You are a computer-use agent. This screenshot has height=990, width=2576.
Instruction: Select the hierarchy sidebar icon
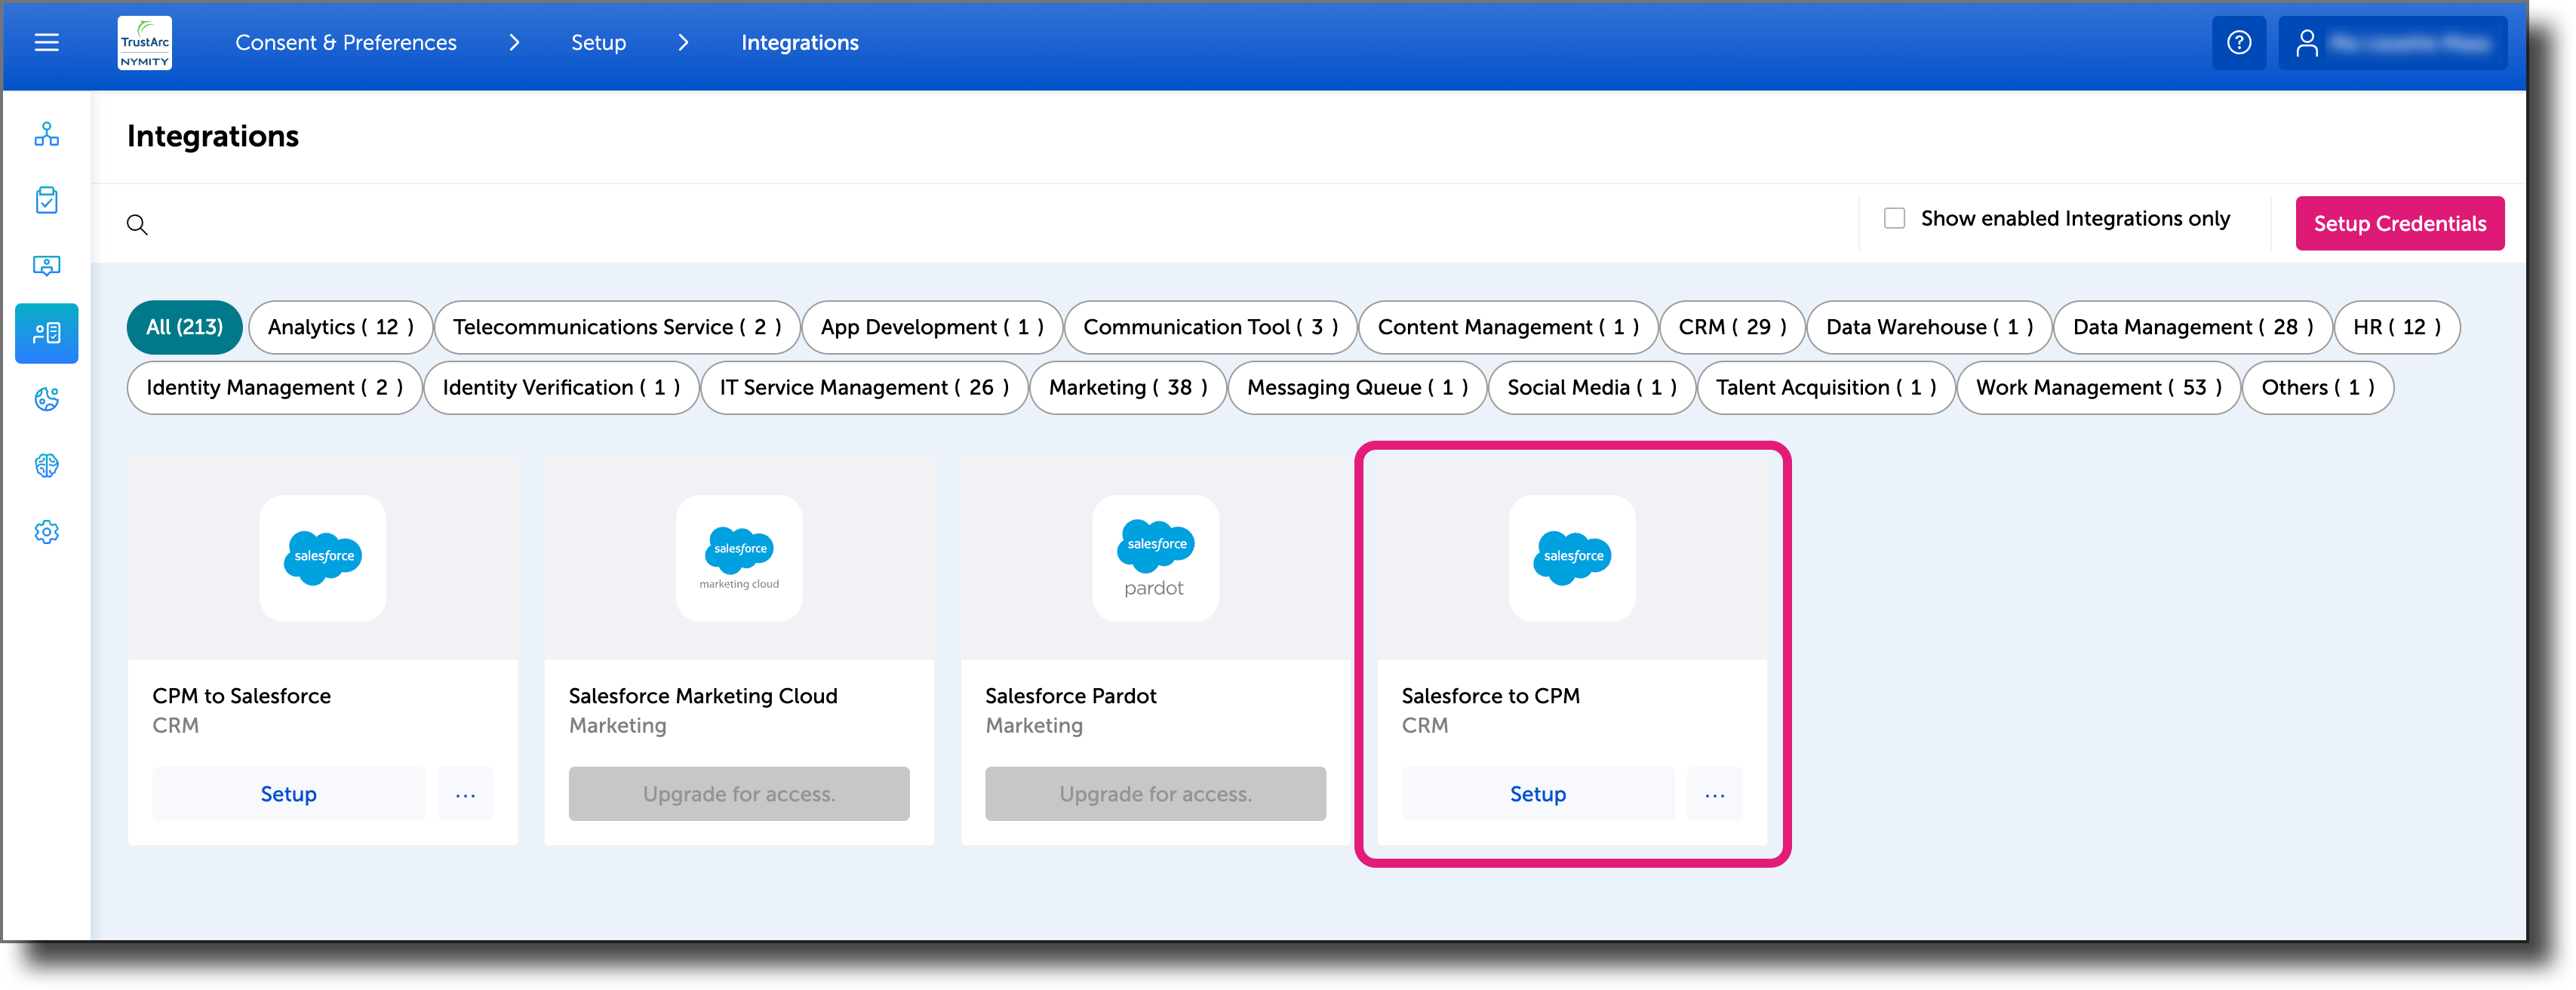(x=47, y=134)
